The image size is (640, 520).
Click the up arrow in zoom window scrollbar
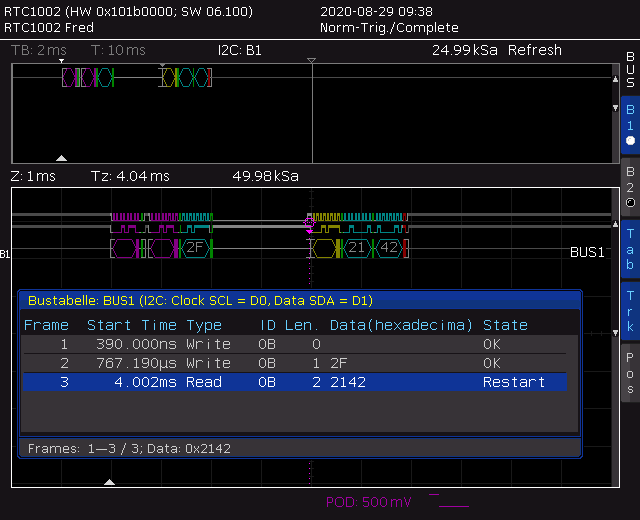tap(616, 224)
